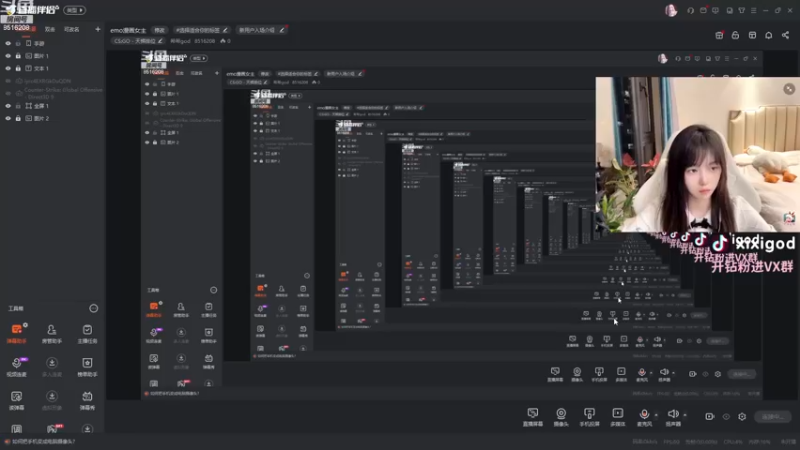The image size is (800, 450).
Task: Open the shirt skin icon in title bar
Action: (741, 10)
